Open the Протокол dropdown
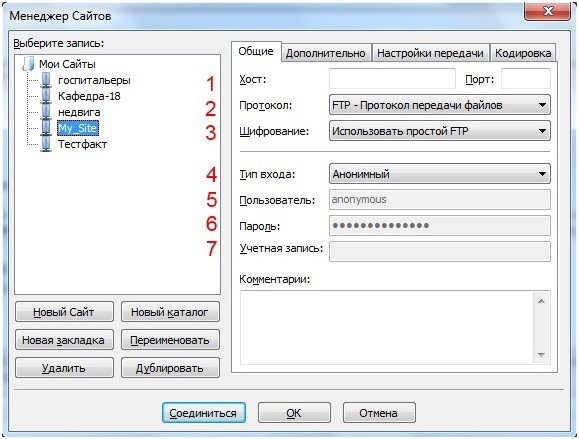The width and height of the screenshot is (579, 439). pyautogui.click(x=439, y=105)
